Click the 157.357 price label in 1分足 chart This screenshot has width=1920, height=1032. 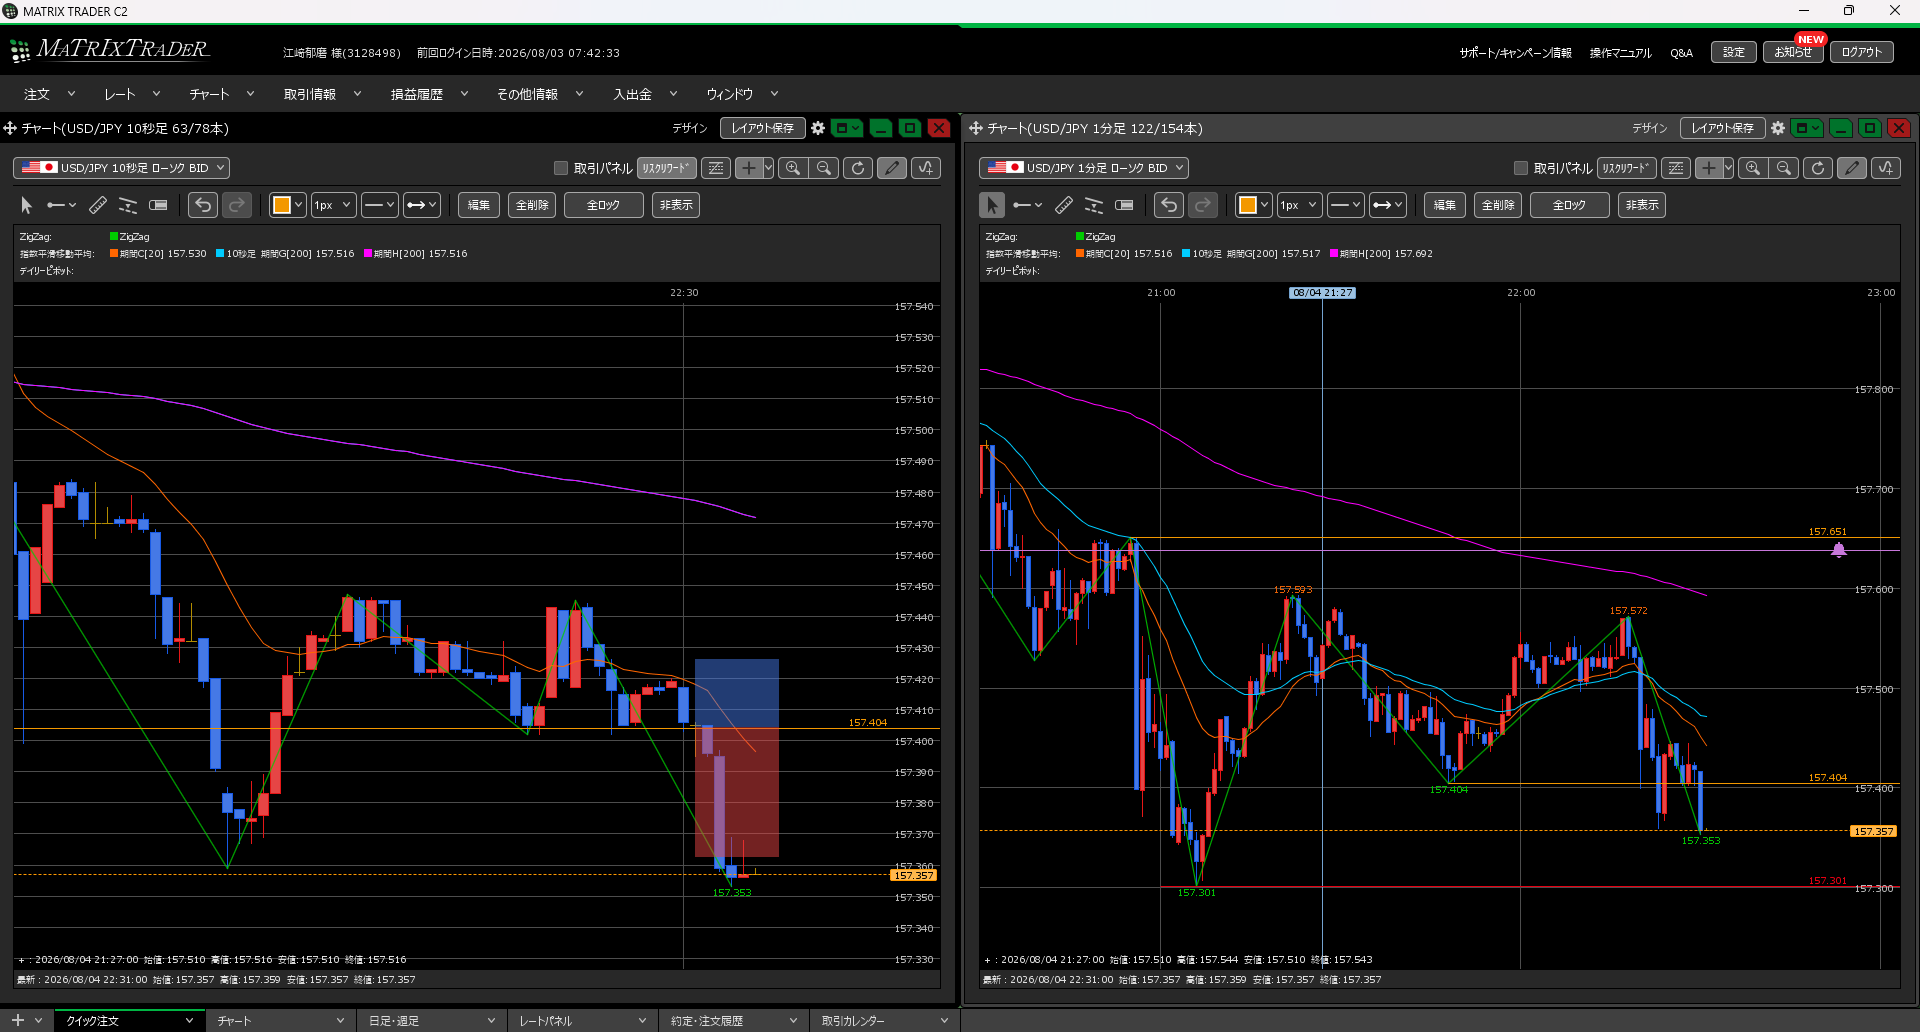click(1873, 831)
